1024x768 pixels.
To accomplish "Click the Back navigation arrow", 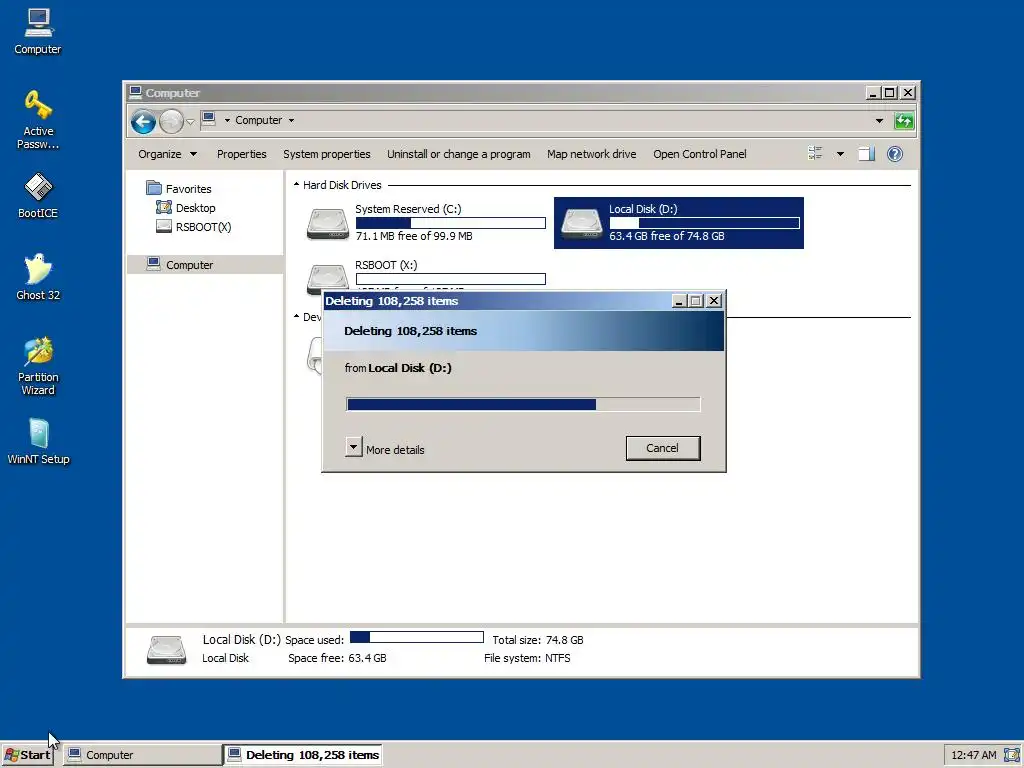I will [x=143, y=121].
